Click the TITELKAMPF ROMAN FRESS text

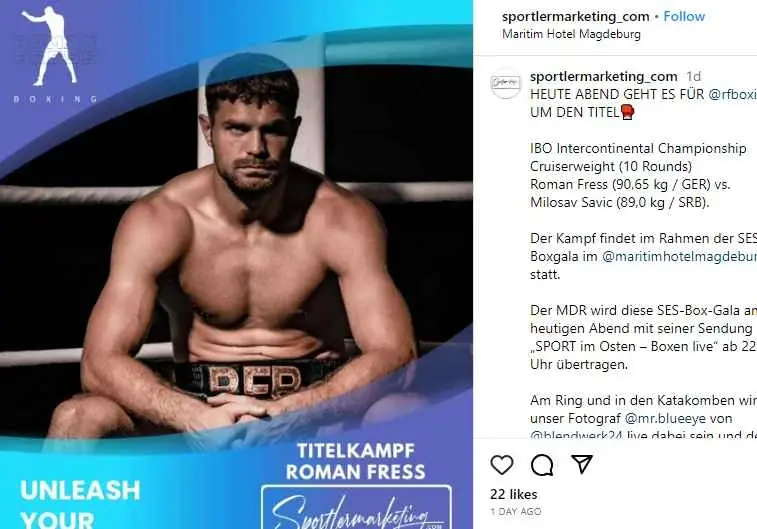(355, 461)
